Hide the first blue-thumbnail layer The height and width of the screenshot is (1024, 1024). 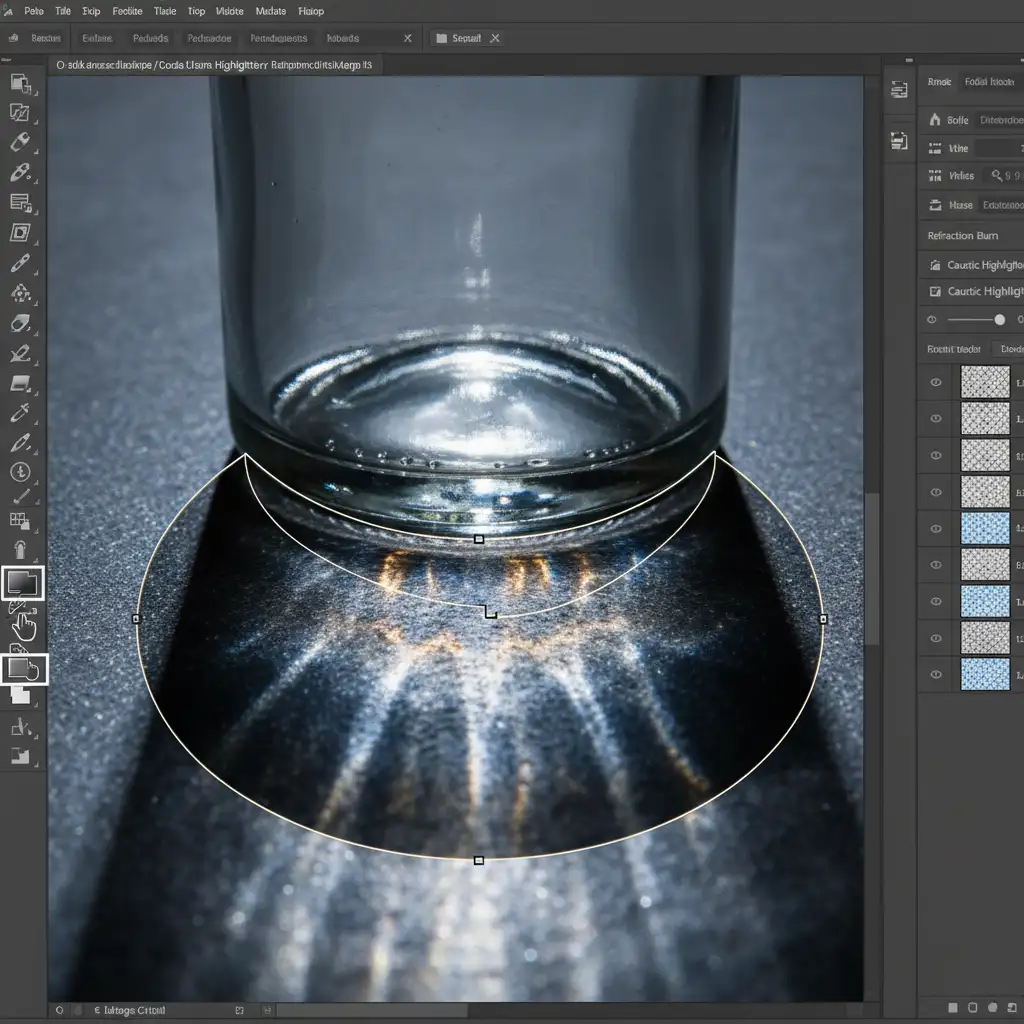(x=936, y=528)
